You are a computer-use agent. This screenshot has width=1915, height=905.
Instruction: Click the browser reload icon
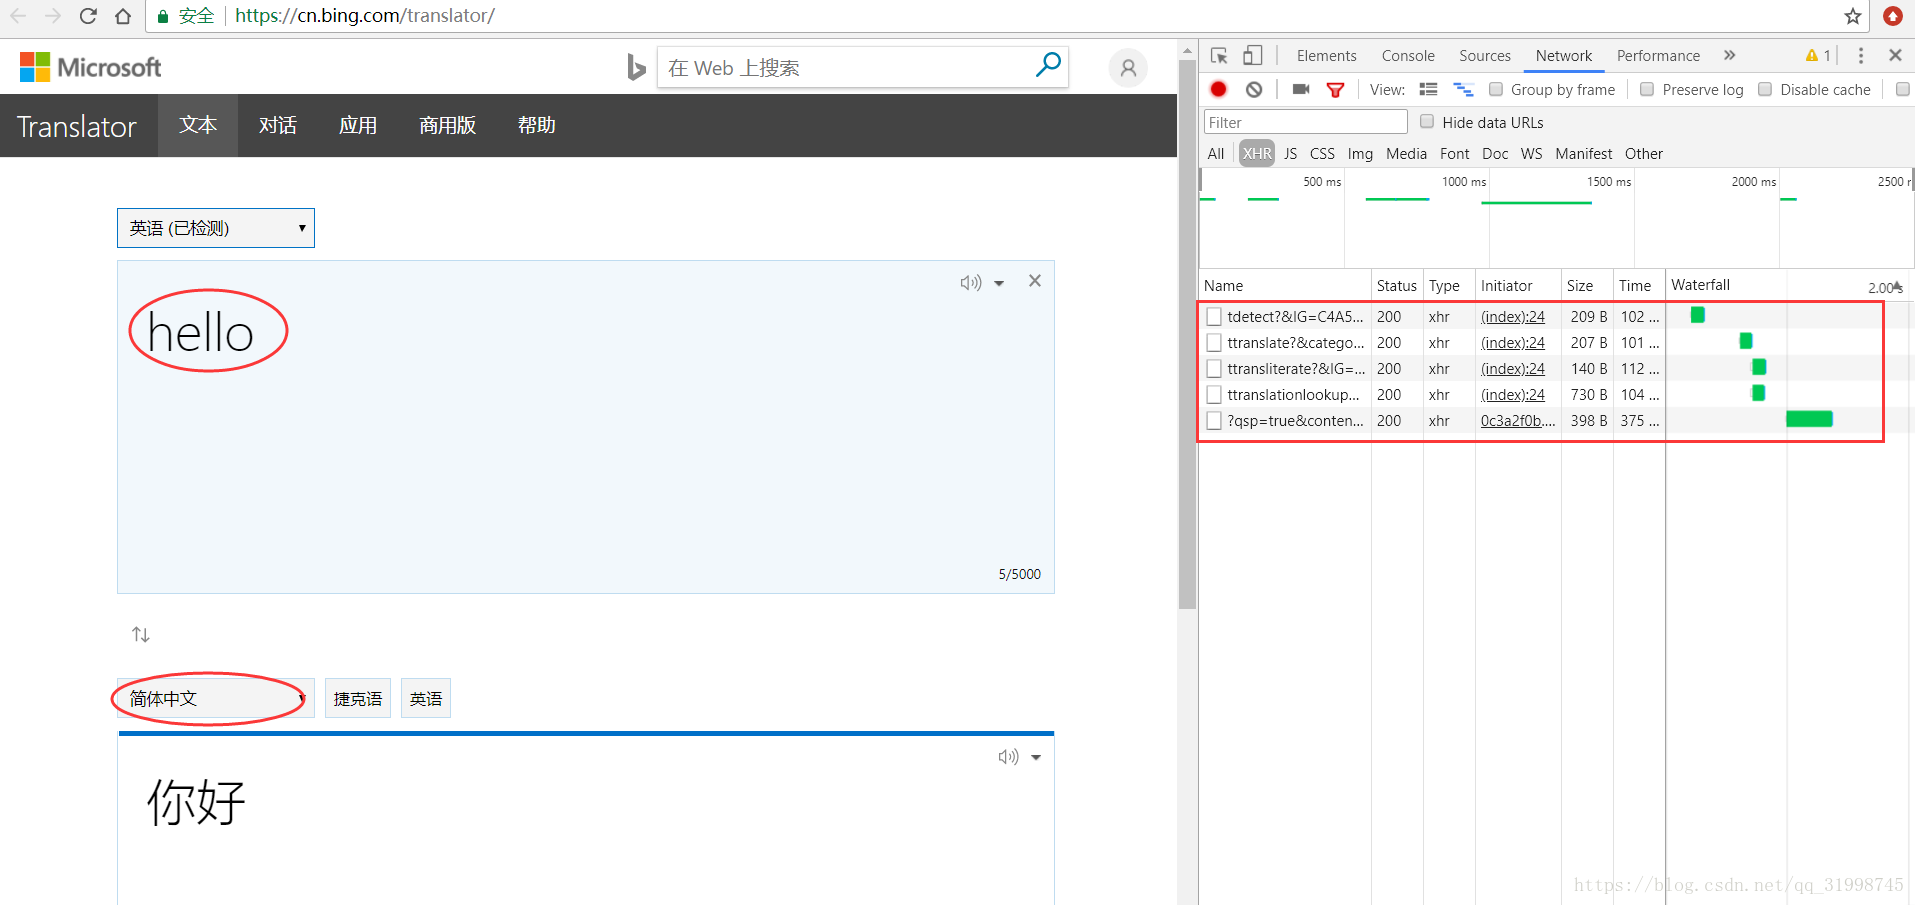(x=88, y=16)
